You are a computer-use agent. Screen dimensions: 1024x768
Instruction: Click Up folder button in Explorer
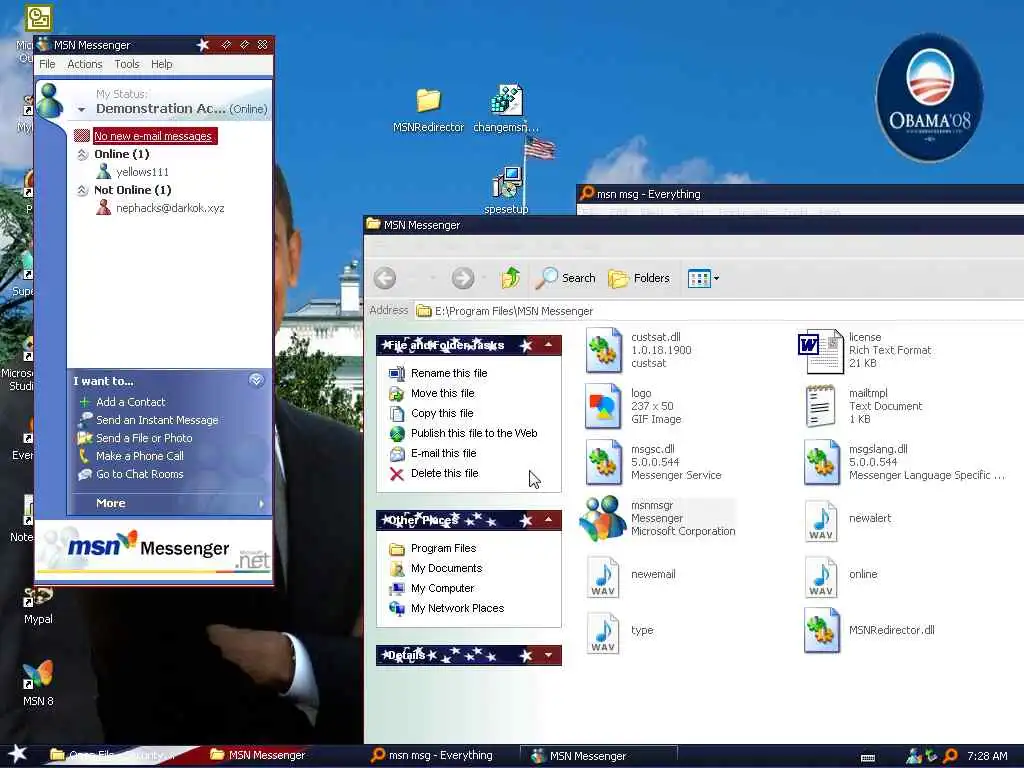[x=510, y=278]
